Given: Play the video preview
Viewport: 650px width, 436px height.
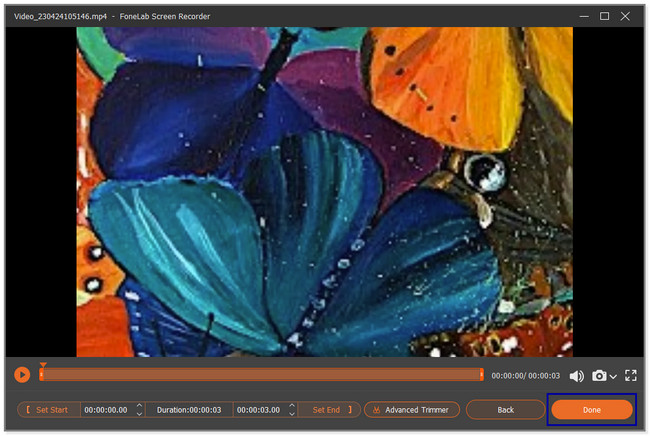Looking at the screenshot, I should 22,375.
